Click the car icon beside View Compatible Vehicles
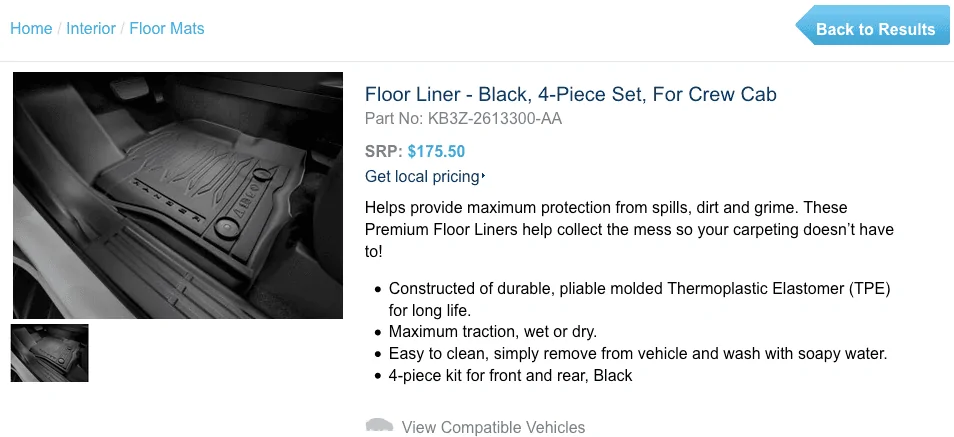The image size is (954, 437). pyautogui.click(x=379, y=425)
